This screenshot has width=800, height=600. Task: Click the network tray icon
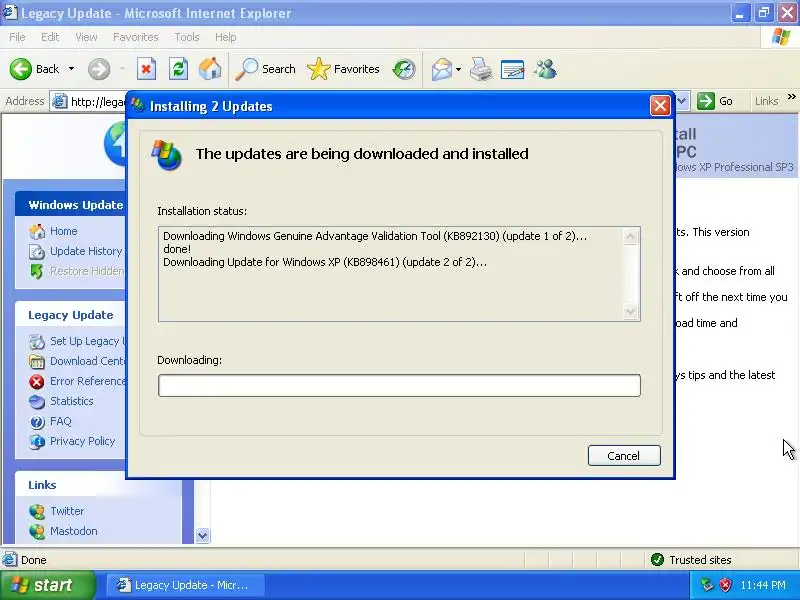point(707,585)
